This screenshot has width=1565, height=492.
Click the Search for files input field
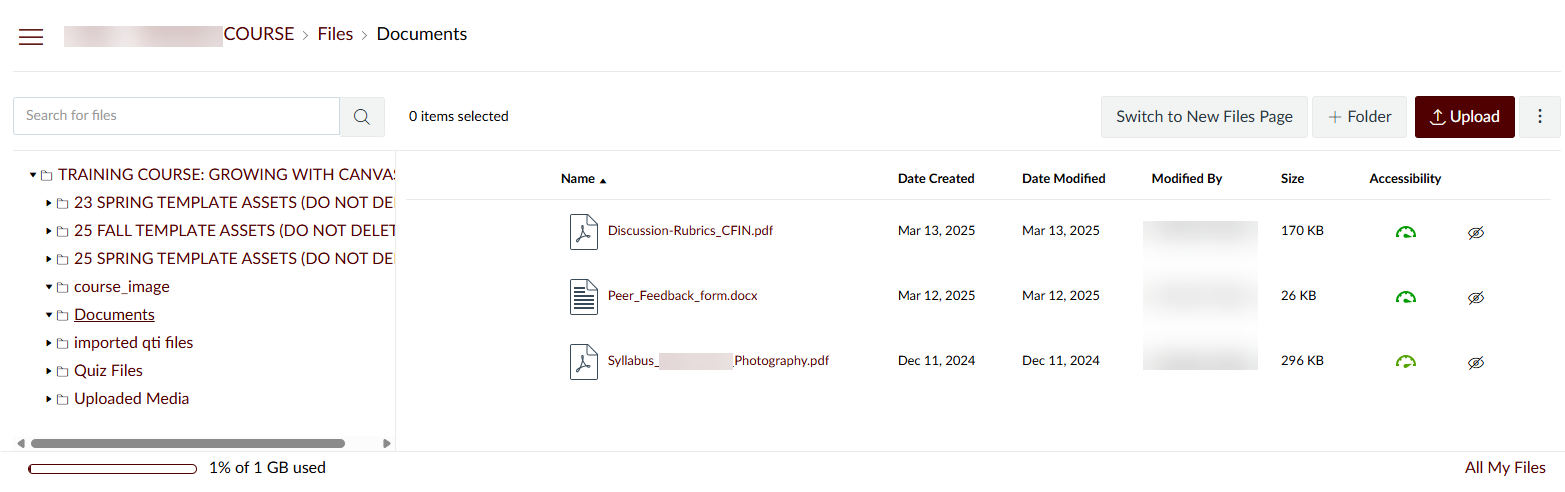pyautogui.click(x=176, y=116)
